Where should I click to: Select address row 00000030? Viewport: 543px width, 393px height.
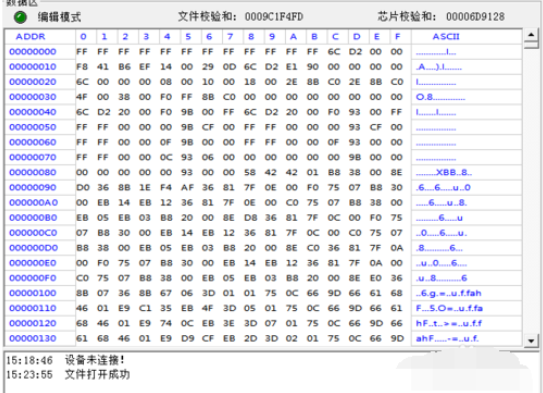(33, 97)
